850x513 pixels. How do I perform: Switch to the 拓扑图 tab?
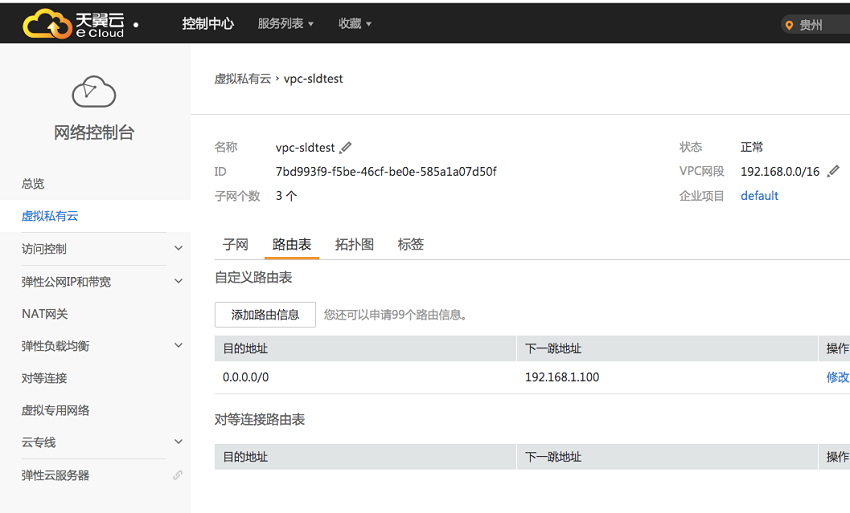point(354,245)
